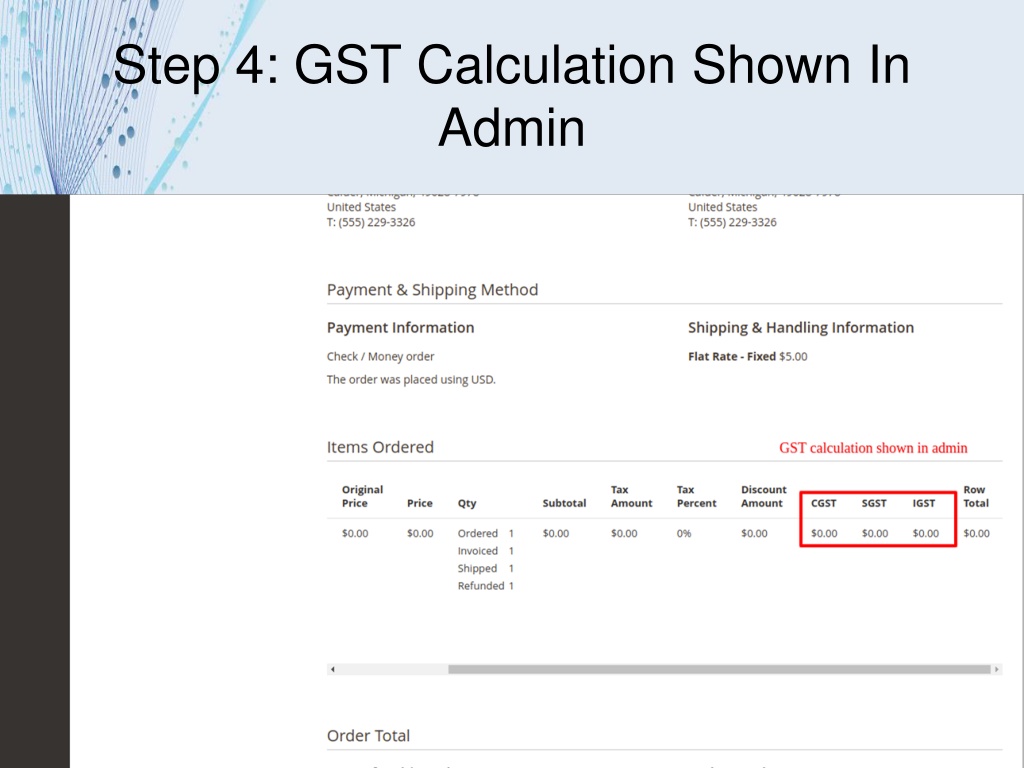Screen dimensions: 1024x768
Task: Click the left address United States line
Action: click(x=361, y=207)
